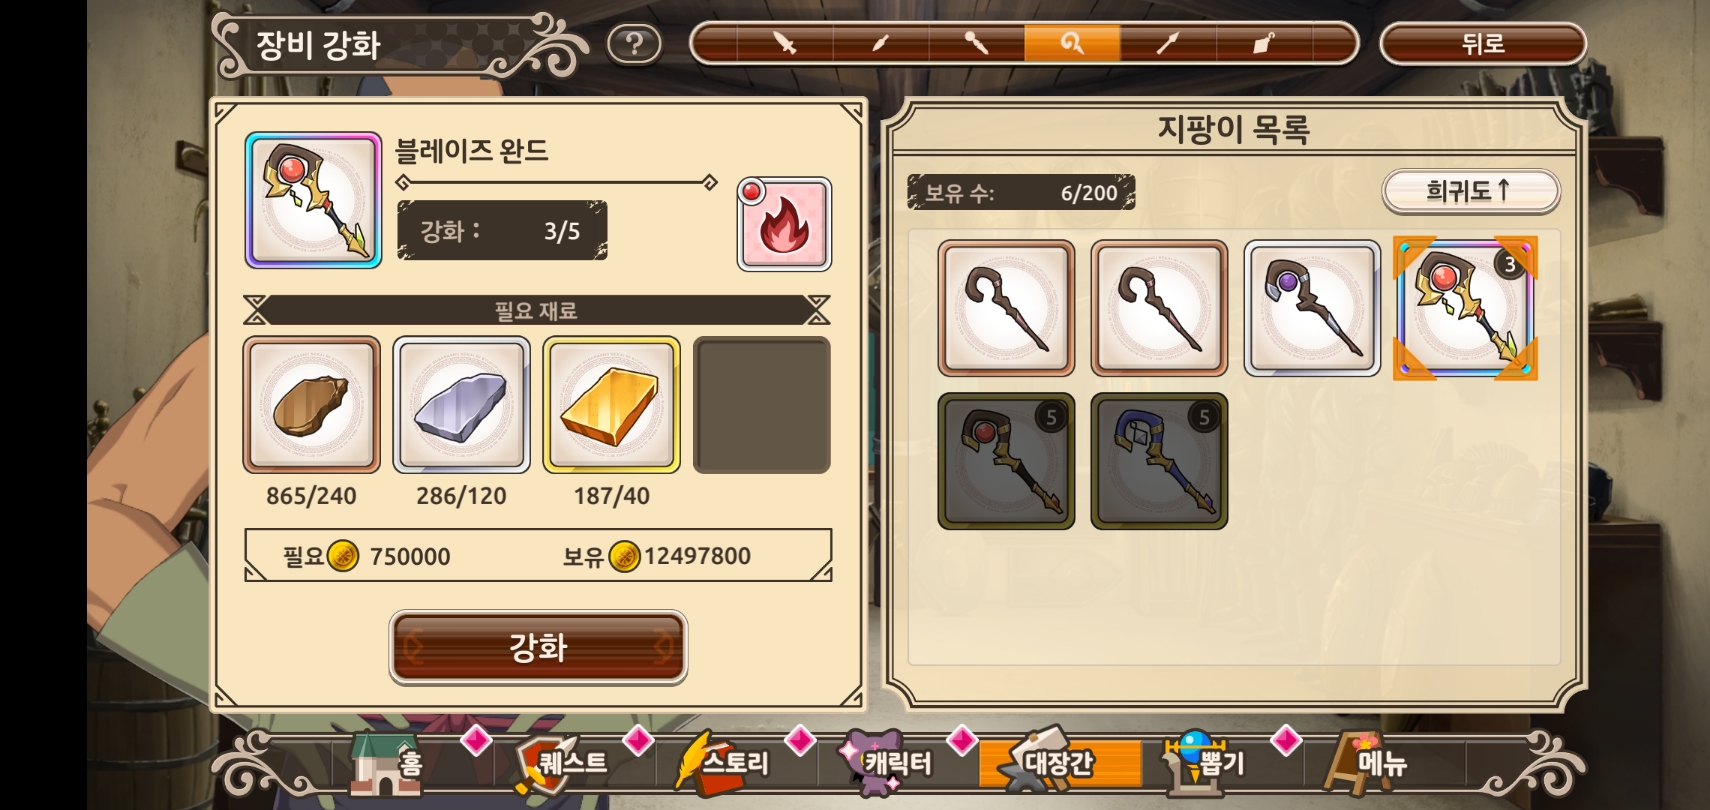
Task: Switch to the dagger weapon tab
Action: click(880, 43)
